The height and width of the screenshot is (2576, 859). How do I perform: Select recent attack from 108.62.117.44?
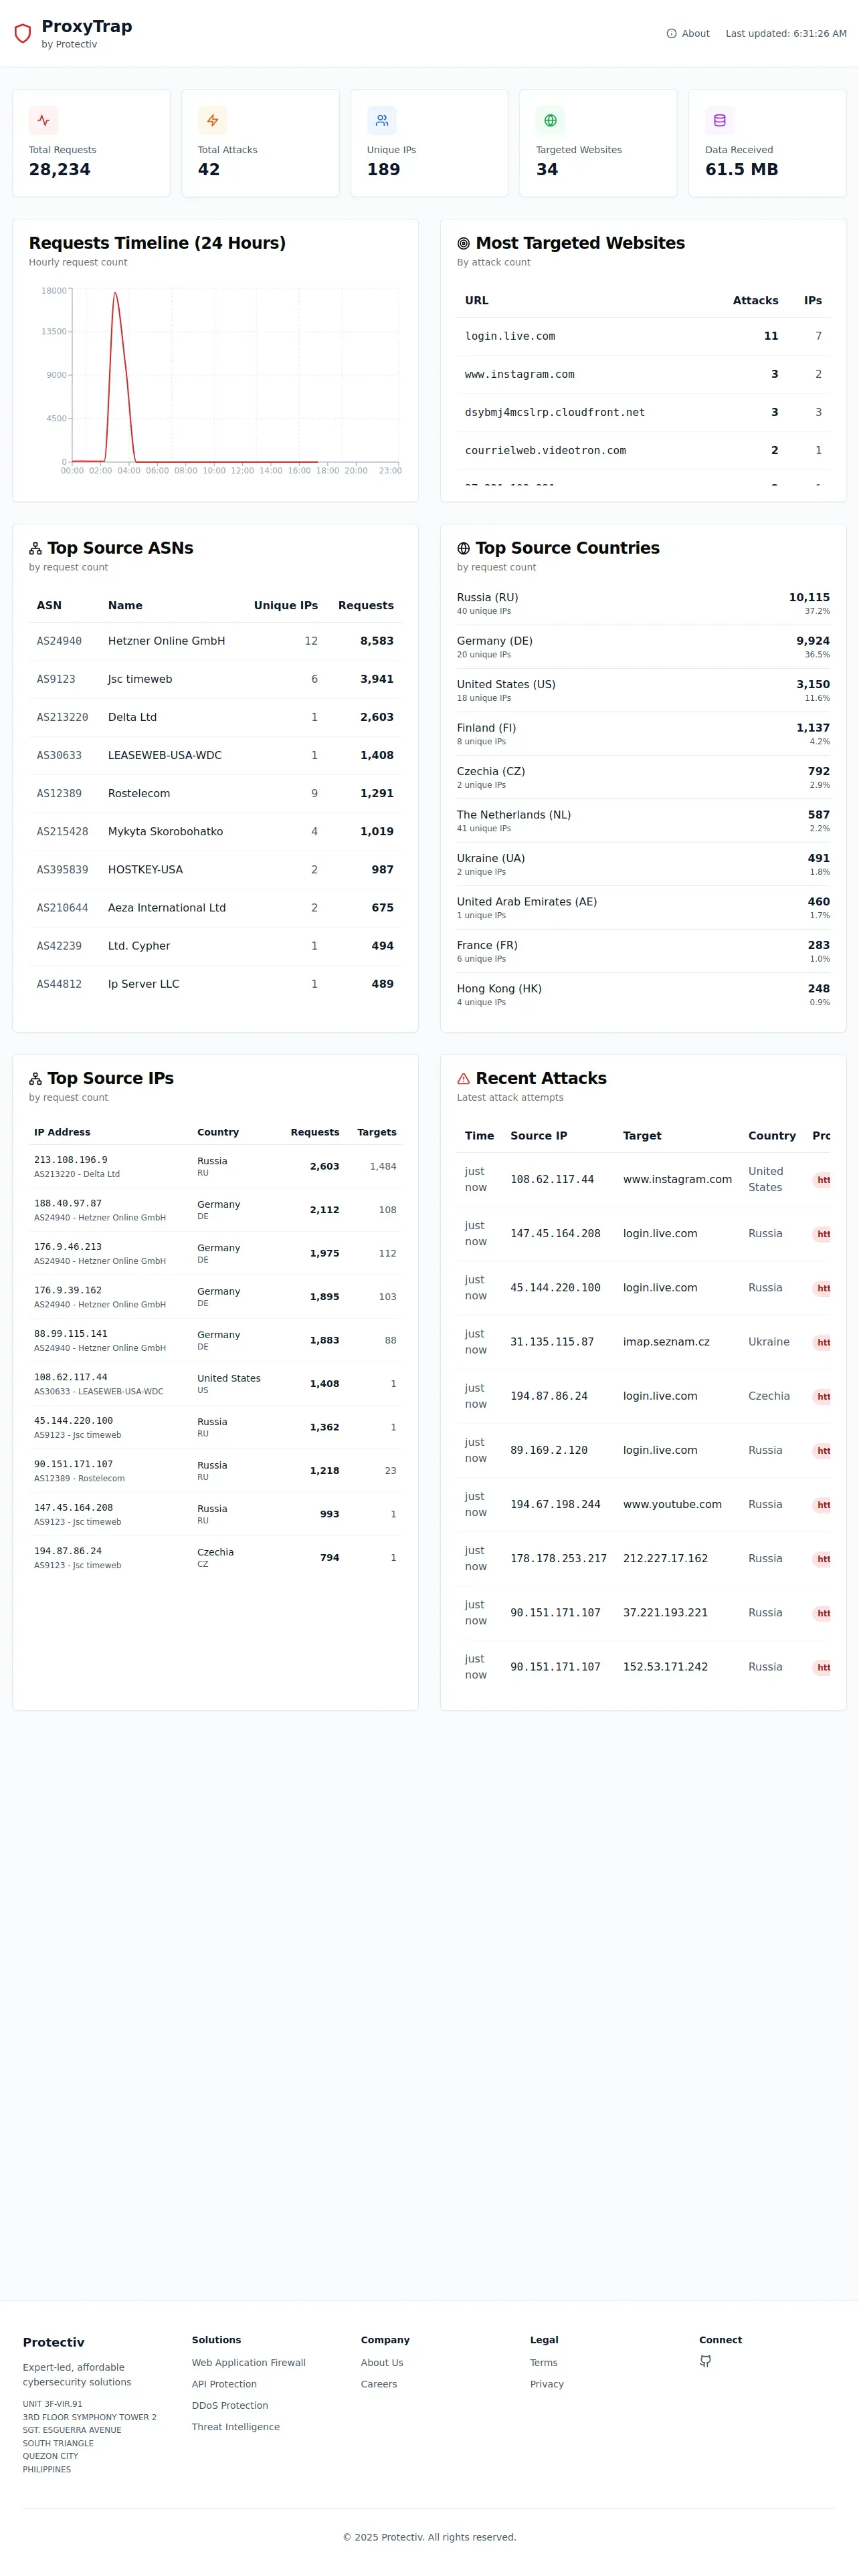point(643,1179)
